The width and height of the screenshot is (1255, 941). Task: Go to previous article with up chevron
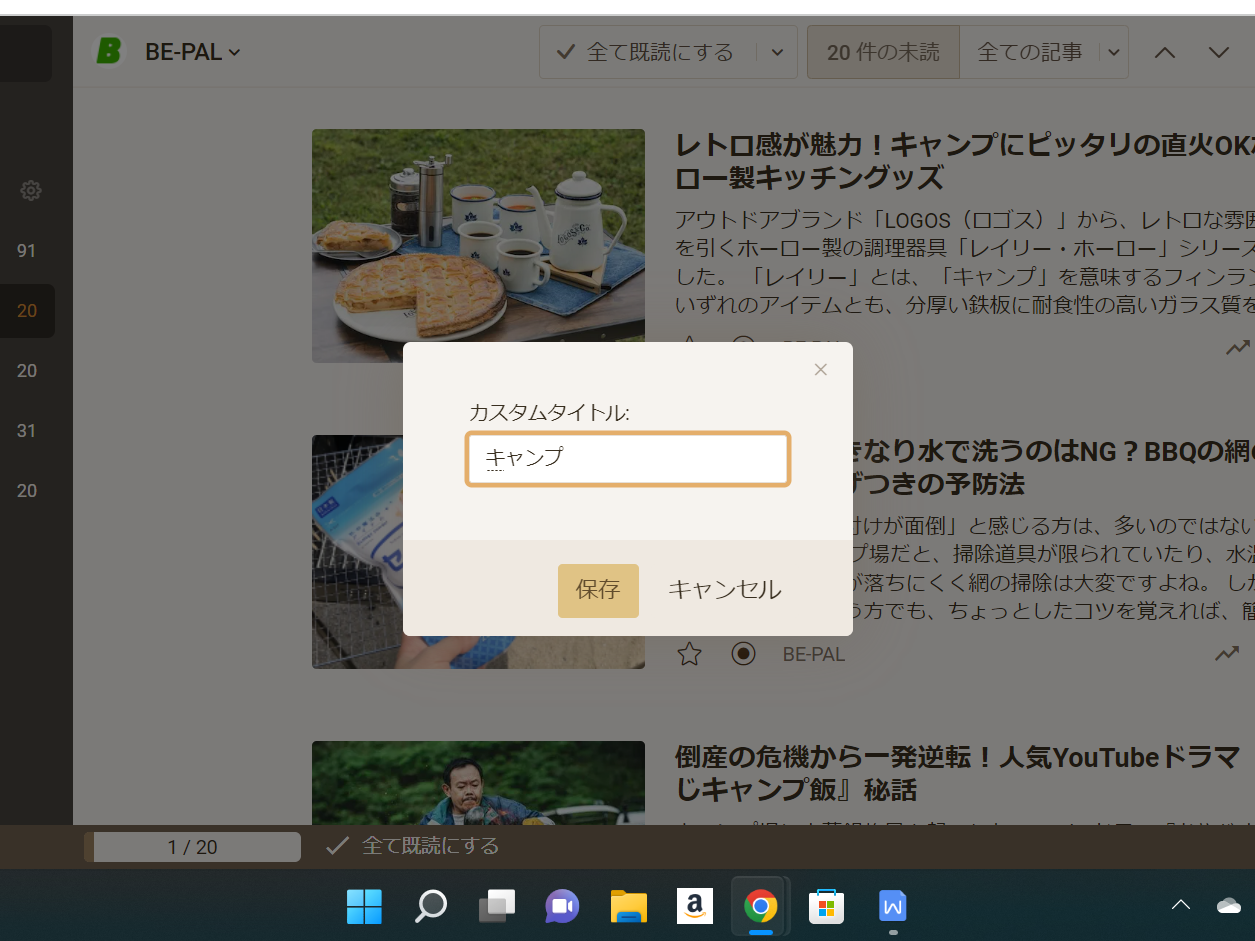pyautogui.click(x=1165, y=52)
